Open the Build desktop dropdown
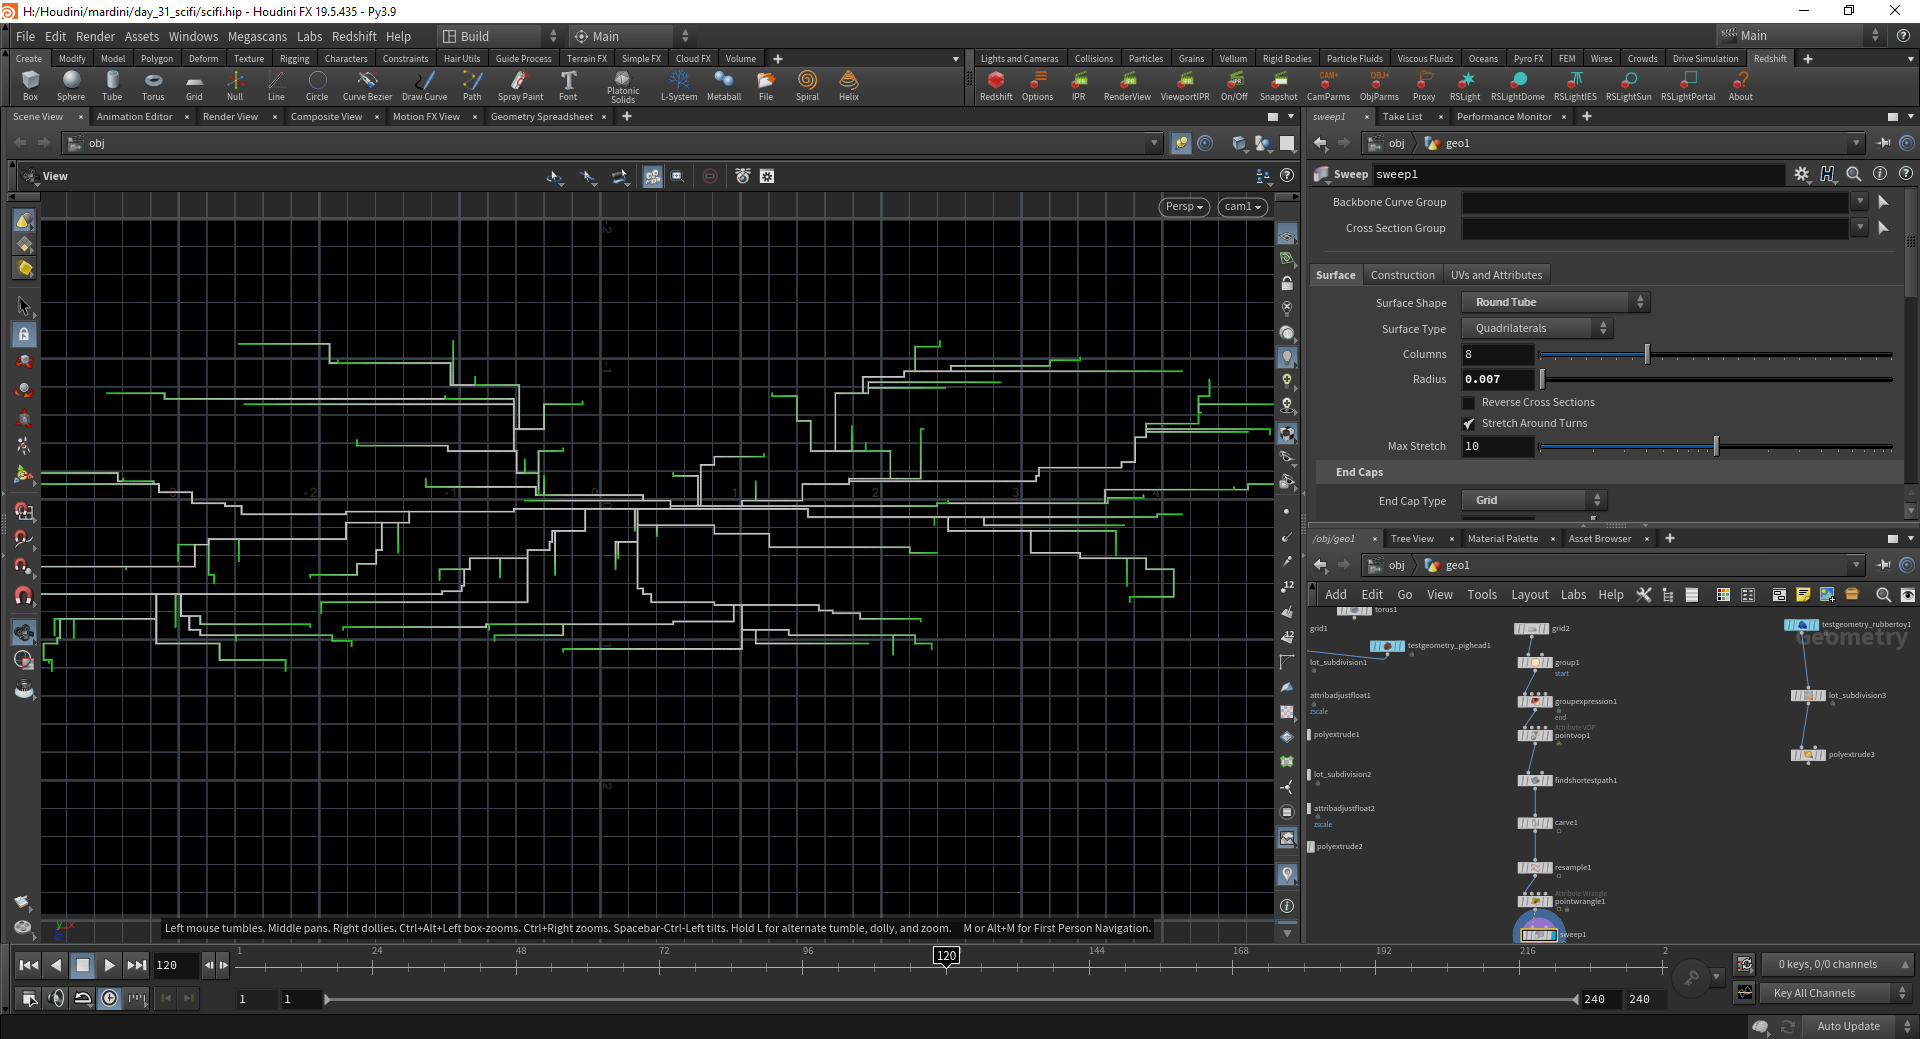Image resolution: width=1920 pixels, height=1039 pixels. [x=499, y=36]
